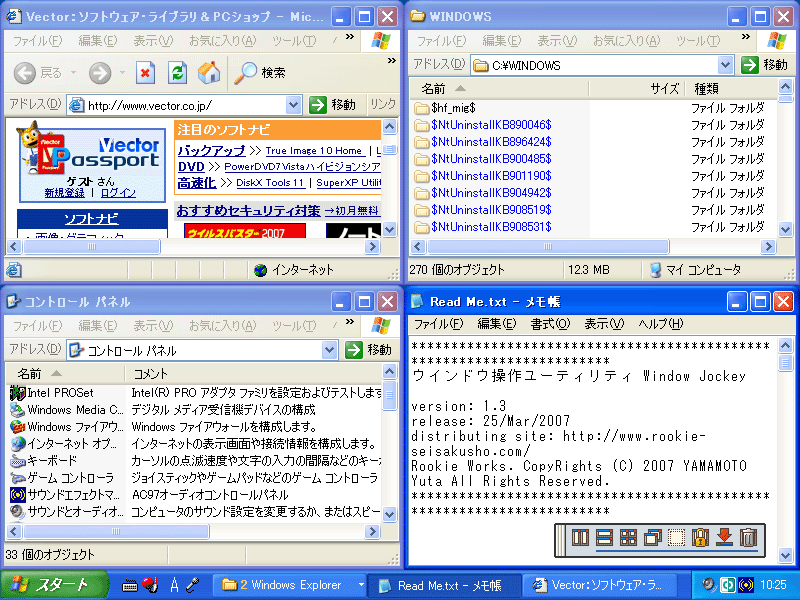The width and height of the screenshot is (800, 600).
Task: Select Windows Firewall icon in Control Panel
Action: click(17, 427)
